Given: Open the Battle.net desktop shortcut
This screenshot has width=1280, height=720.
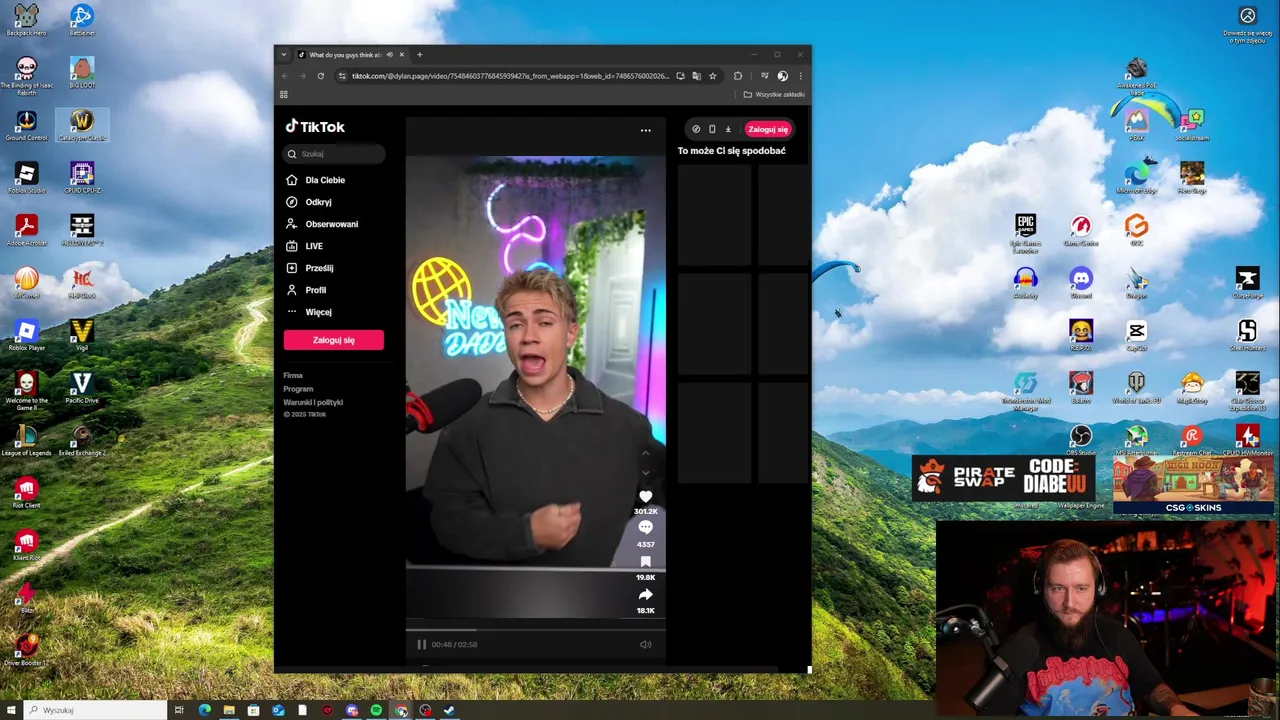Looking at the screenshot, I should 82,20.
